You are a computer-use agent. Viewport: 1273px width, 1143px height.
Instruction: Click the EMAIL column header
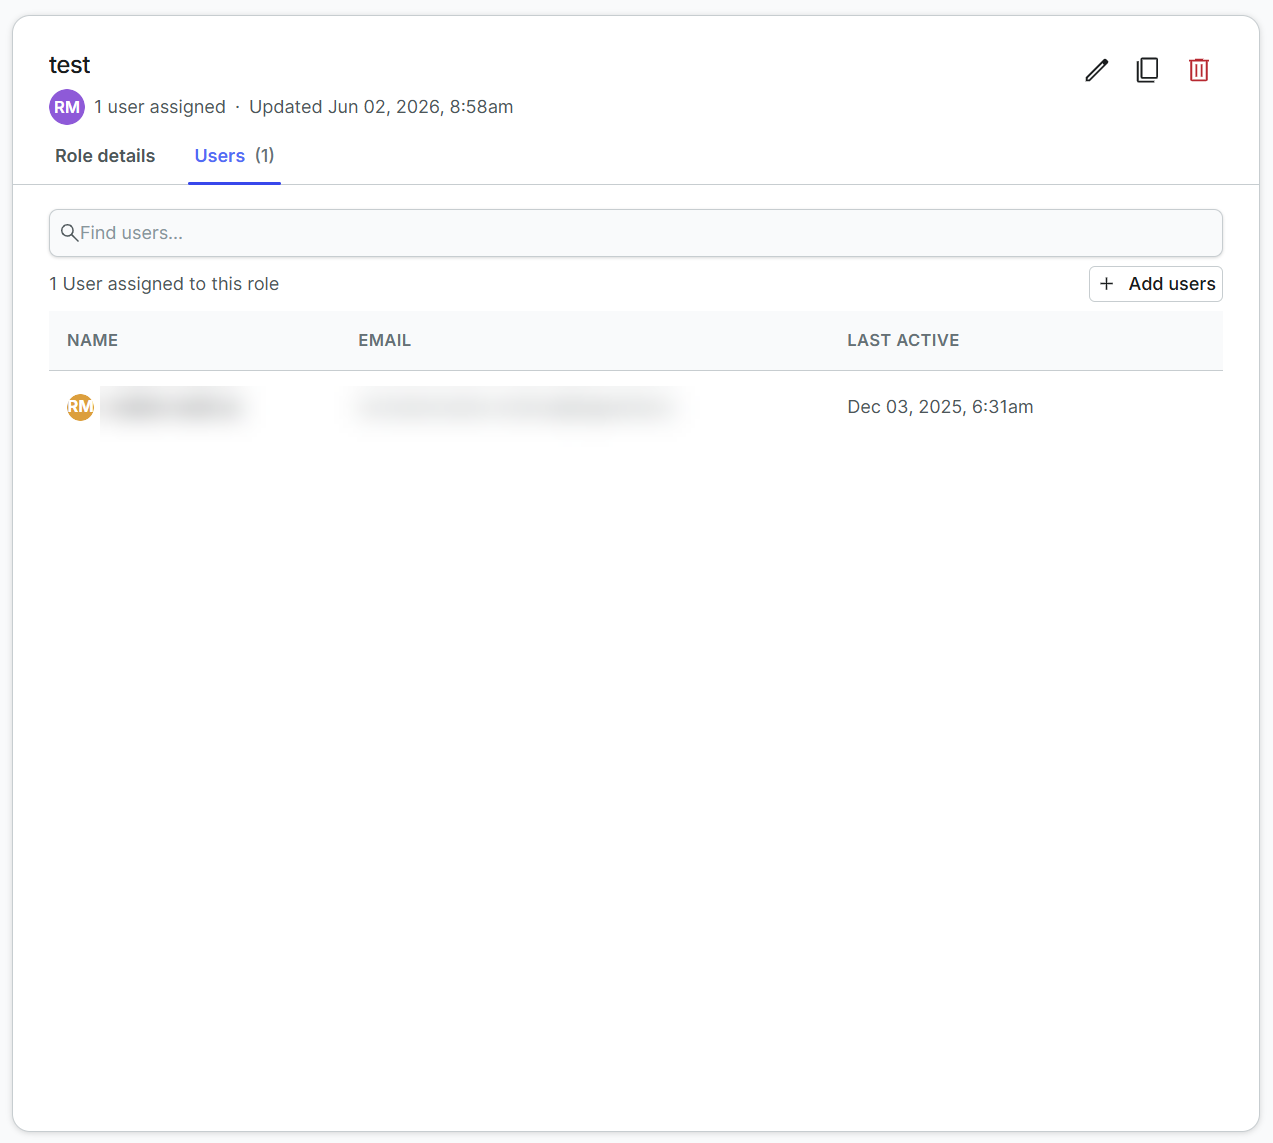pos(385,340)
